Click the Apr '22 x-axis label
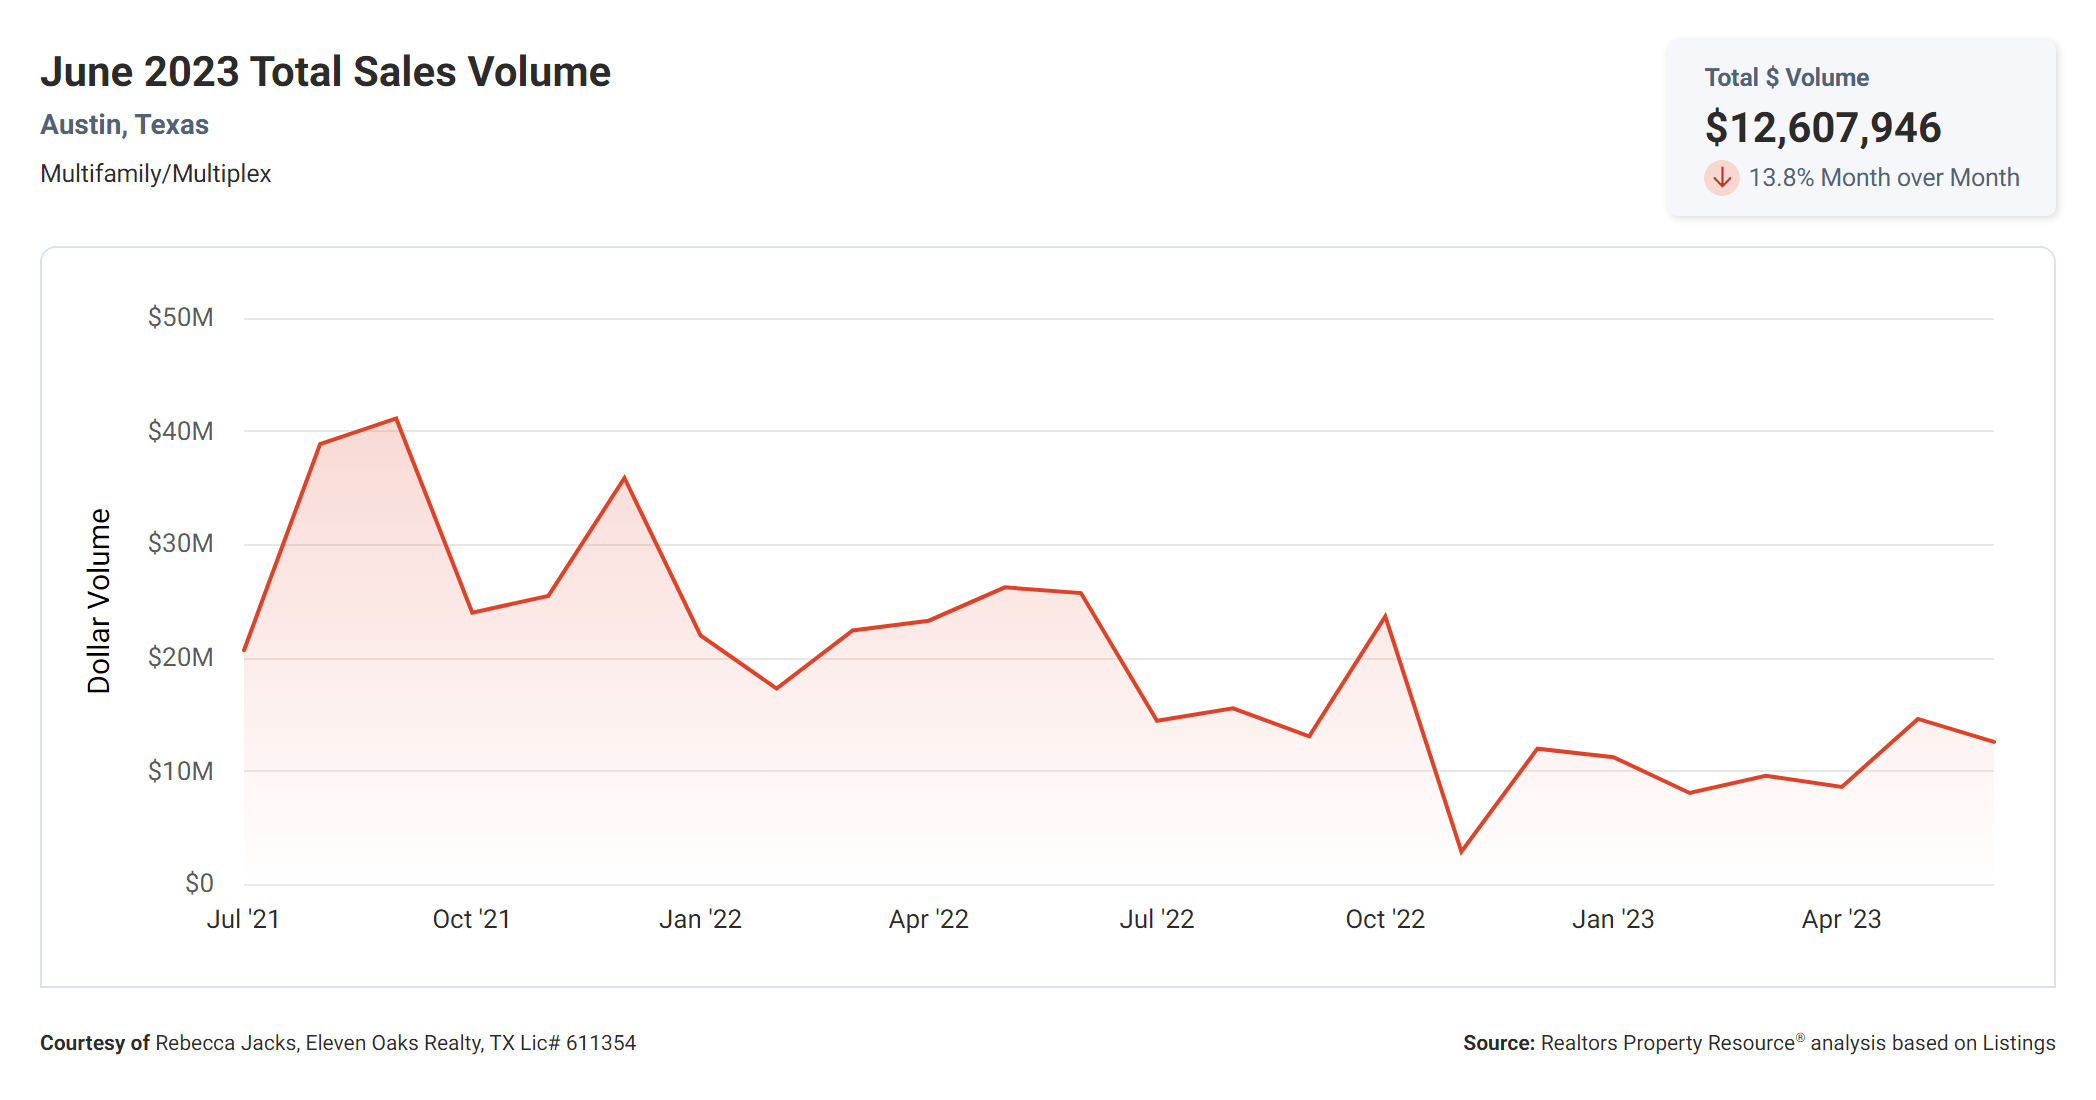 (928, 919)
